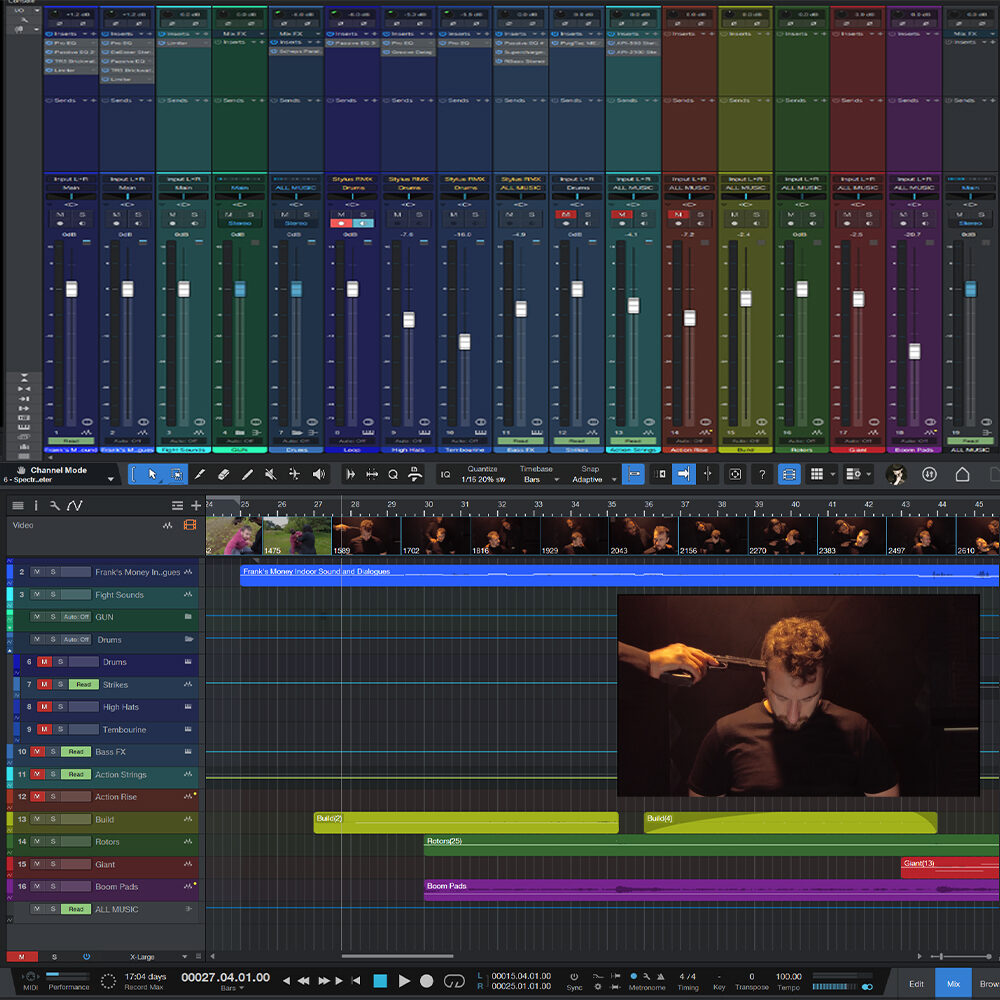Click Read automation on Strikes track
1000x1000 pixels.
[x=84, y=684]
